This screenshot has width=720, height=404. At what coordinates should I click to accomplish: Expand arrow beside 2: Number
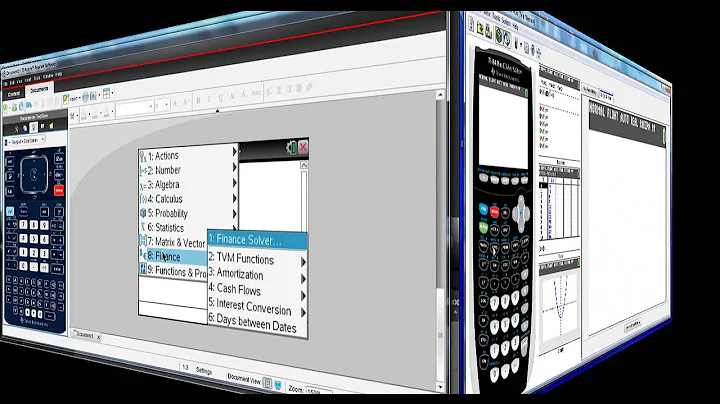(x=235, y=167)
